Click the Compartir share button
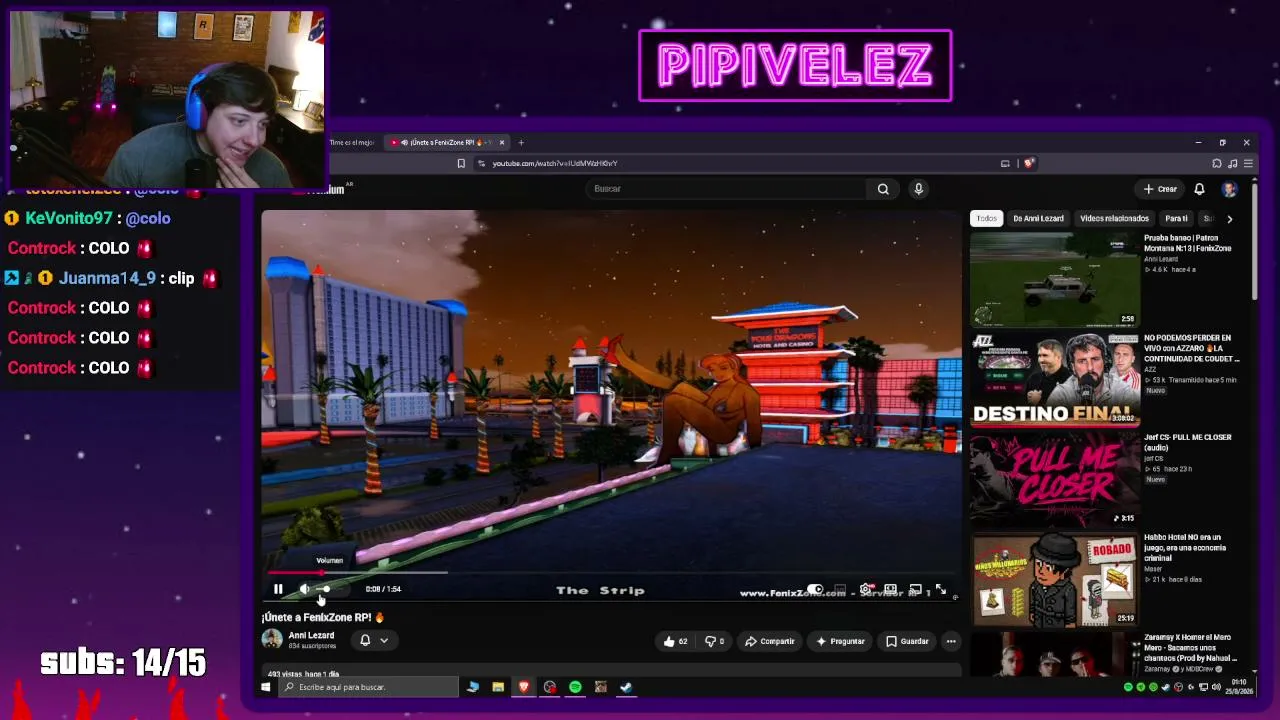 [x=769, y=641]
